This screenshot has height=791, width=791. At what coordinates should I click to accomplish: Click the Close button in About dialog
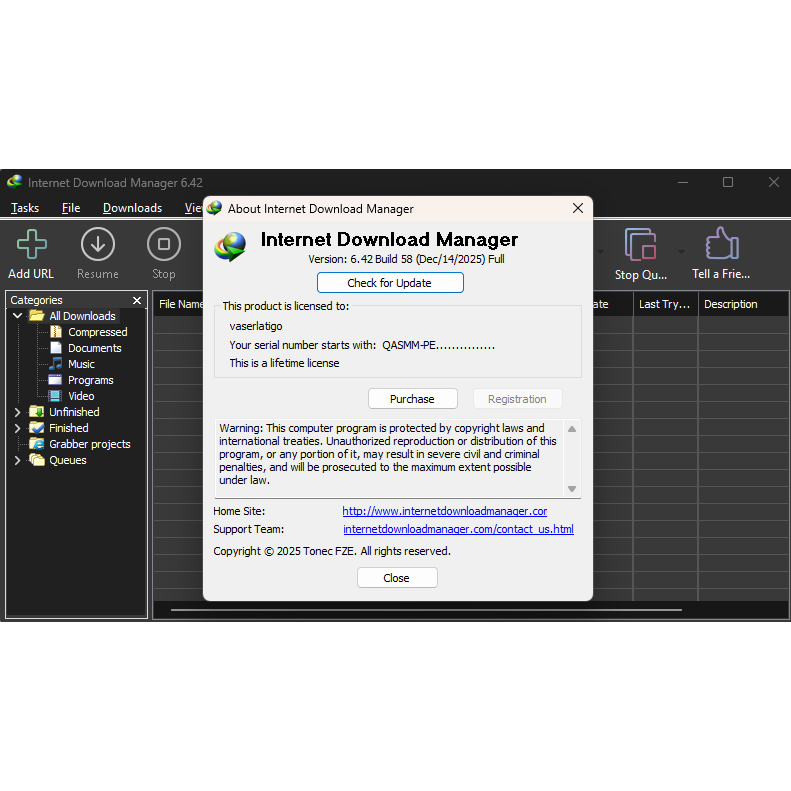tap(397, 578)
